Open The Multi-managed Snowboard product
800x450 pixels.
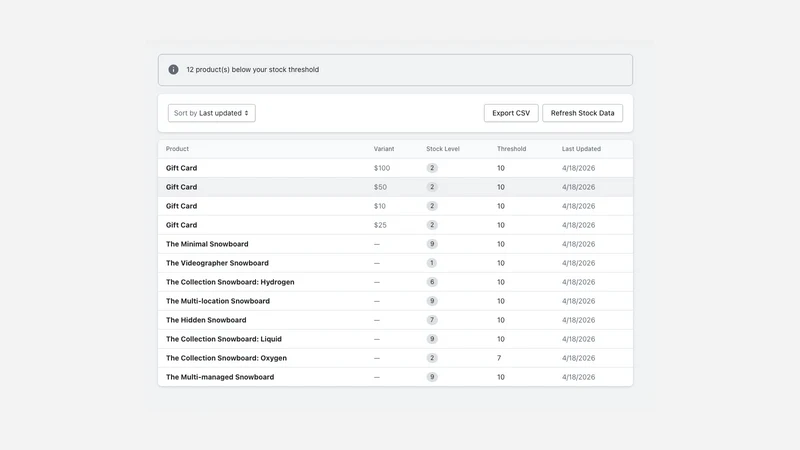pos(220,377)
